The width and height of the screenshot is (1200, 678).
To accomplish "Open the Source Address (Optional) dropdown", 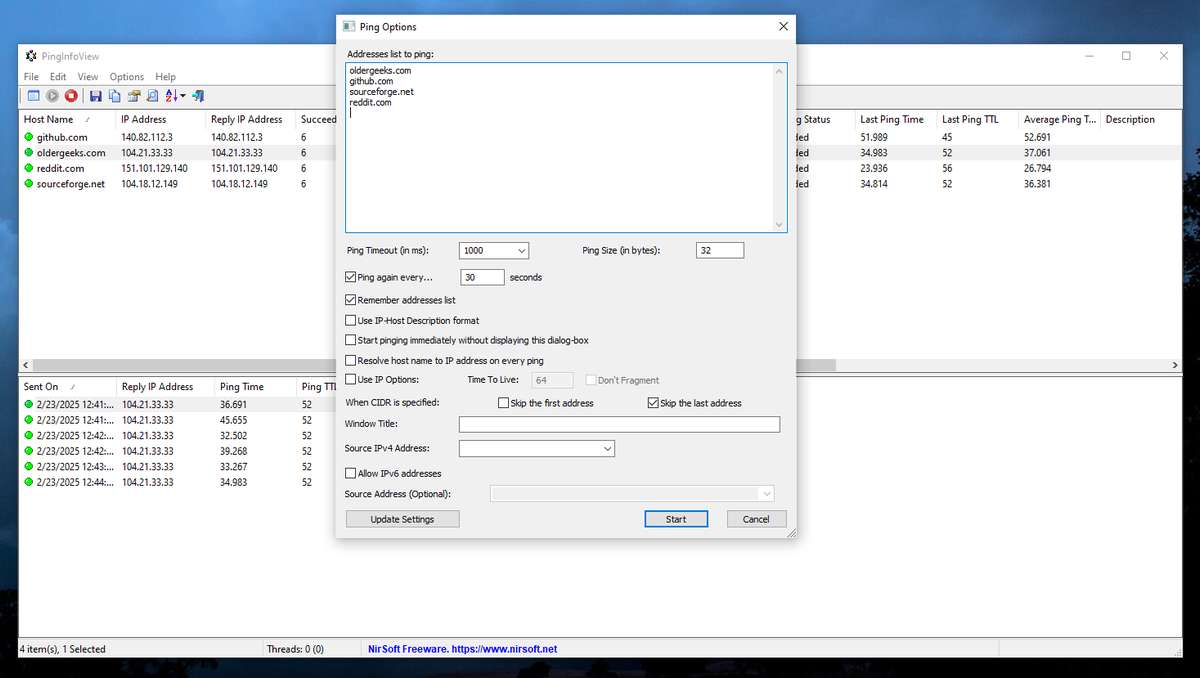I will point(766,494).
